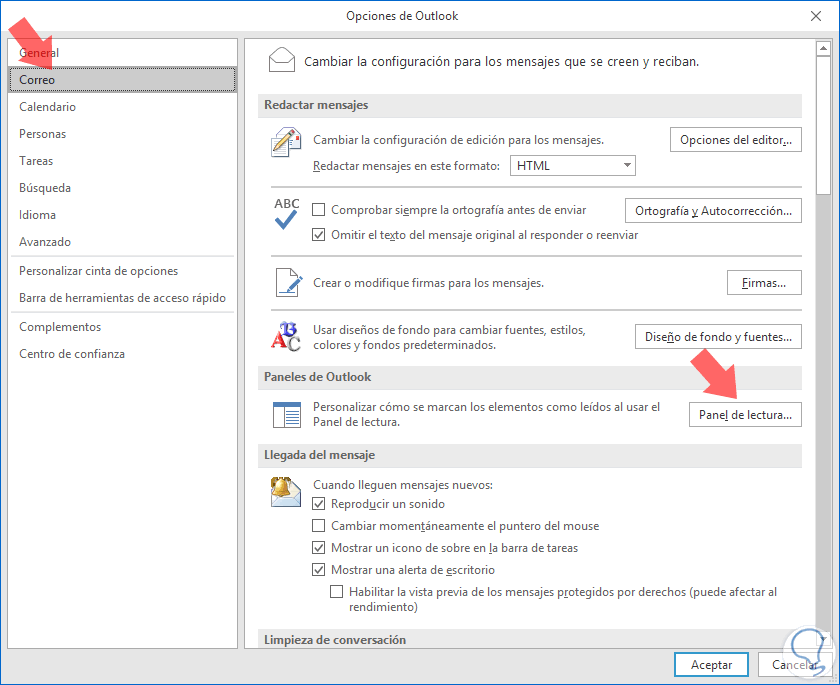This screenshot has width=840, height=685.
Task: Toggle Reproducir un sonido checkbox
Action: (x=319, y=503)
